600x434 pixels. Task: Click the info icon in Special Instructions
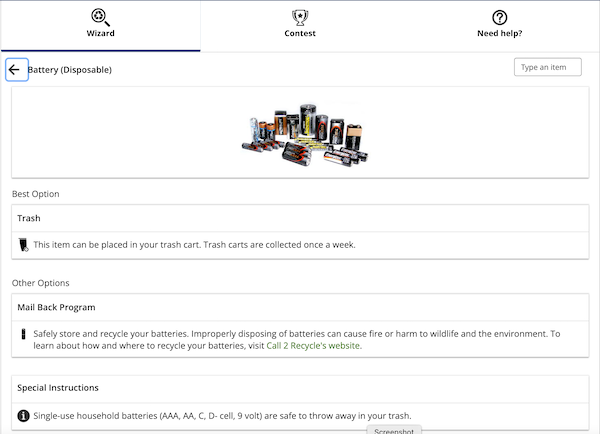coord(23,416)
